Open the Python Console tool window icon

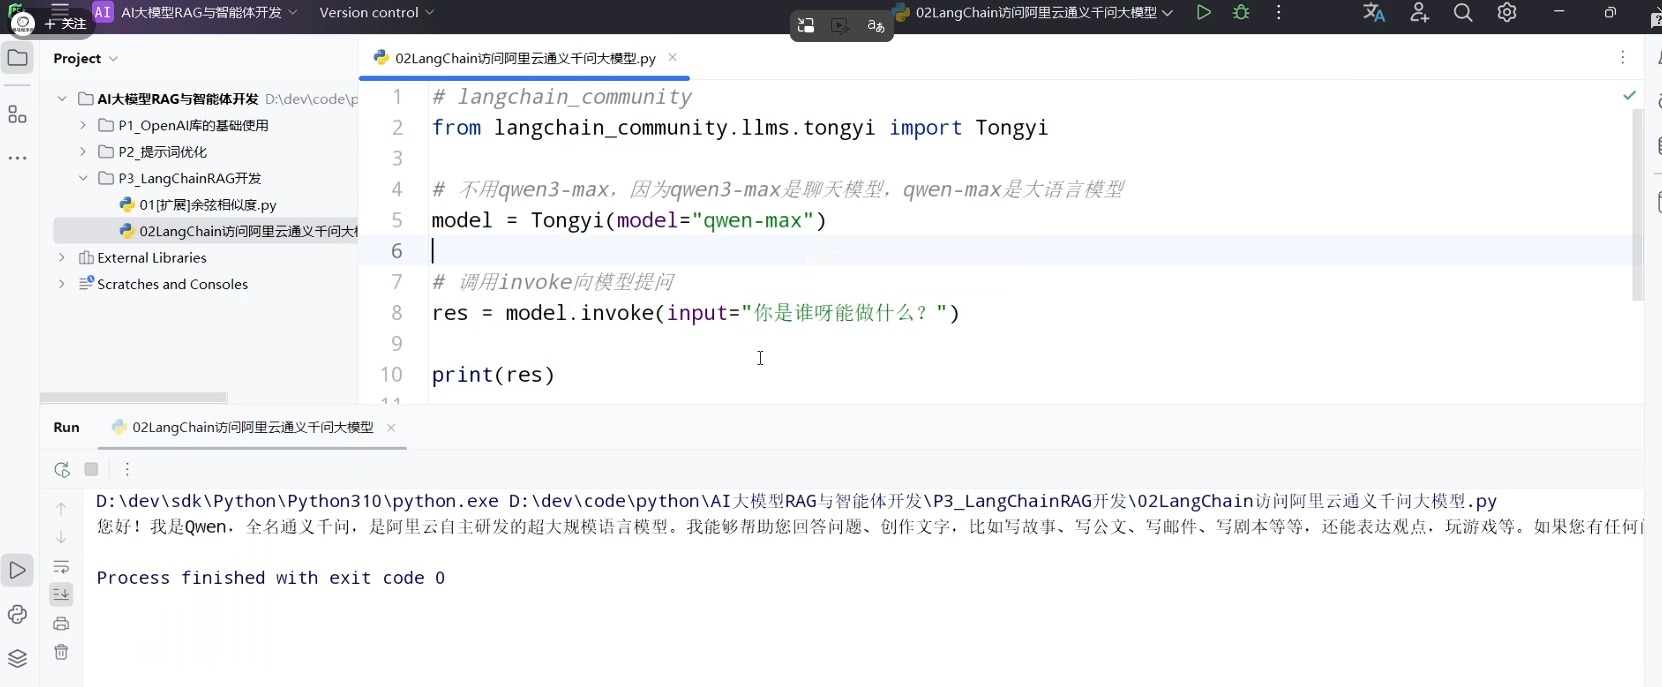pyautogui.click(x=17, y=614)
